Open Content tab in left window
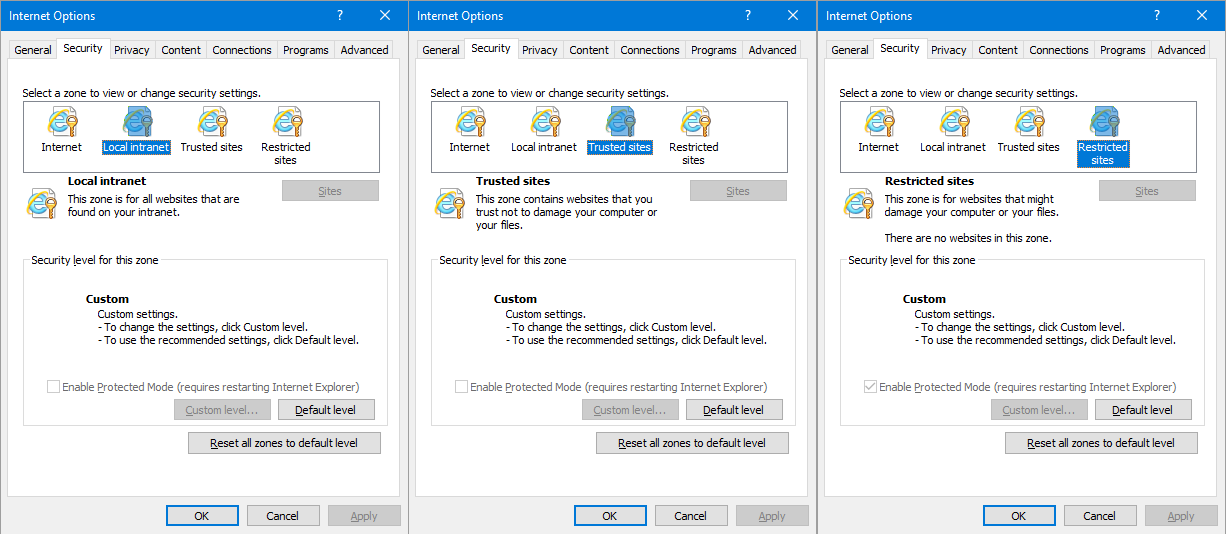The width and height of the screenshot is (1226, 534). 181,50
